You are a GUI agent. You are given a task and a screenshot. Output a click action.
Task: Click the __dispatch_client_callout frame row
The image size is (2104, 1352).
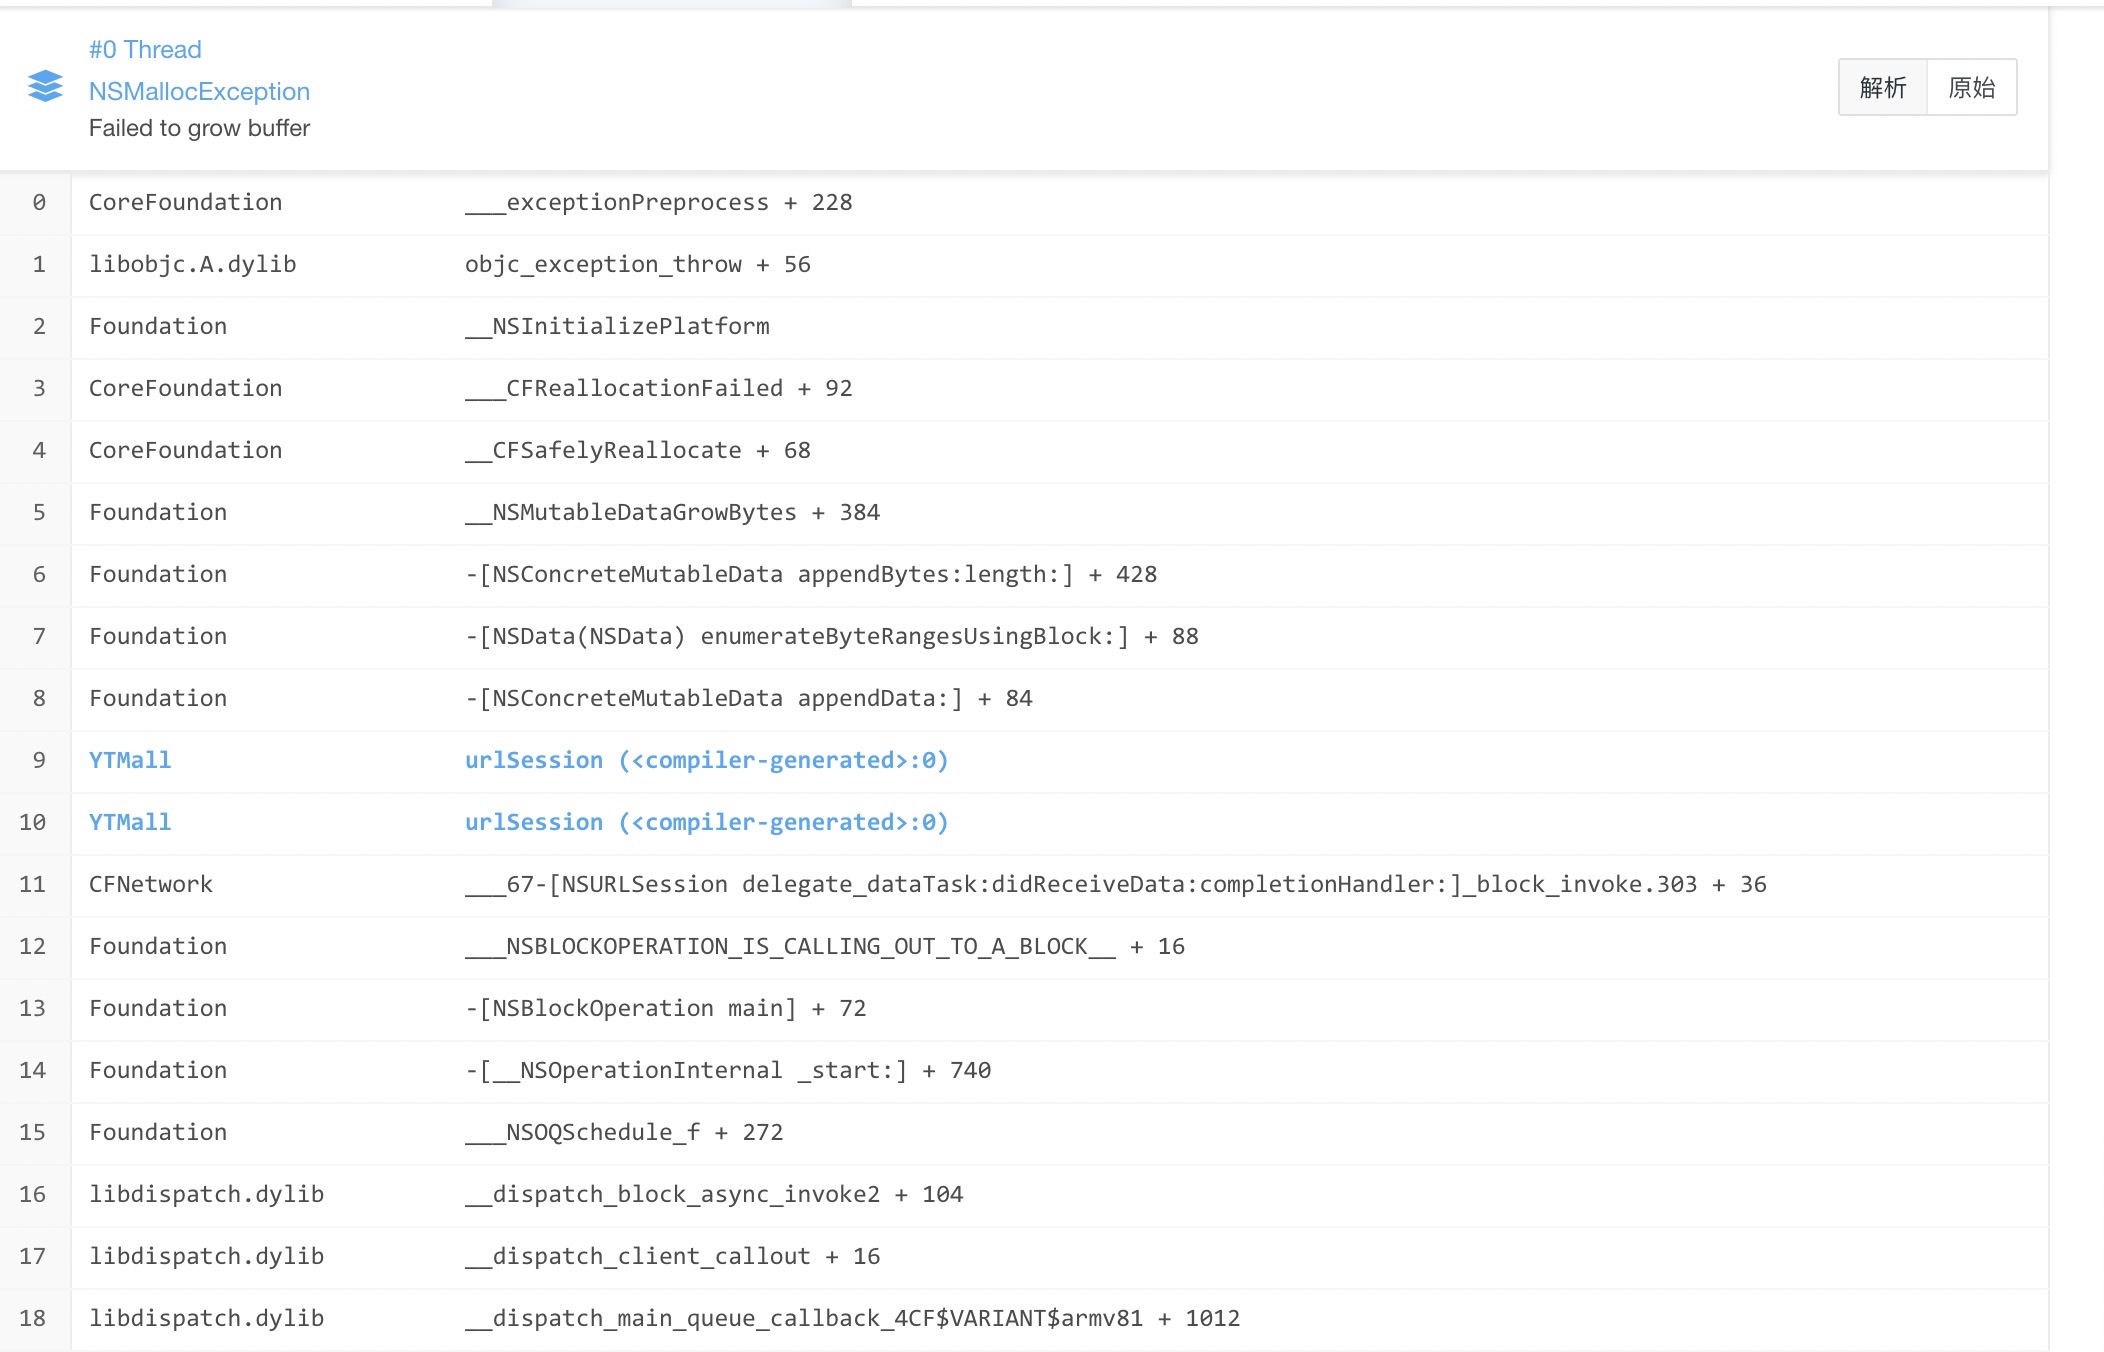(672, 1256)
